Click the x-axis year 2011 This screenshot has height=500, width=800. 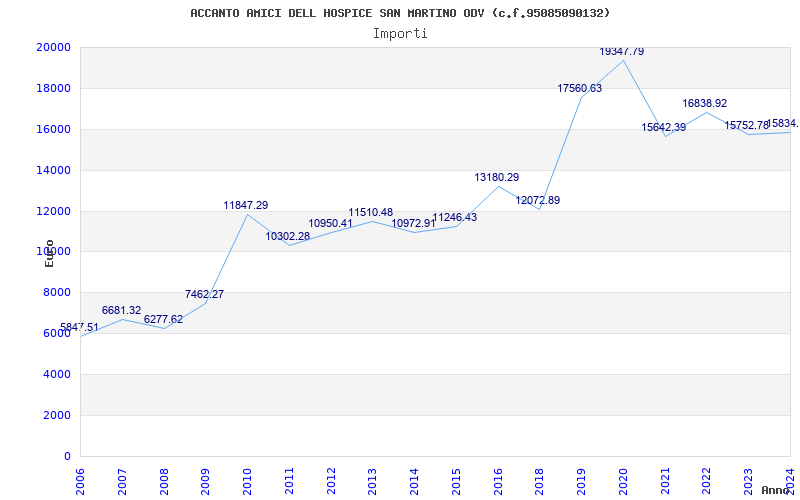(x=289, y=481)
